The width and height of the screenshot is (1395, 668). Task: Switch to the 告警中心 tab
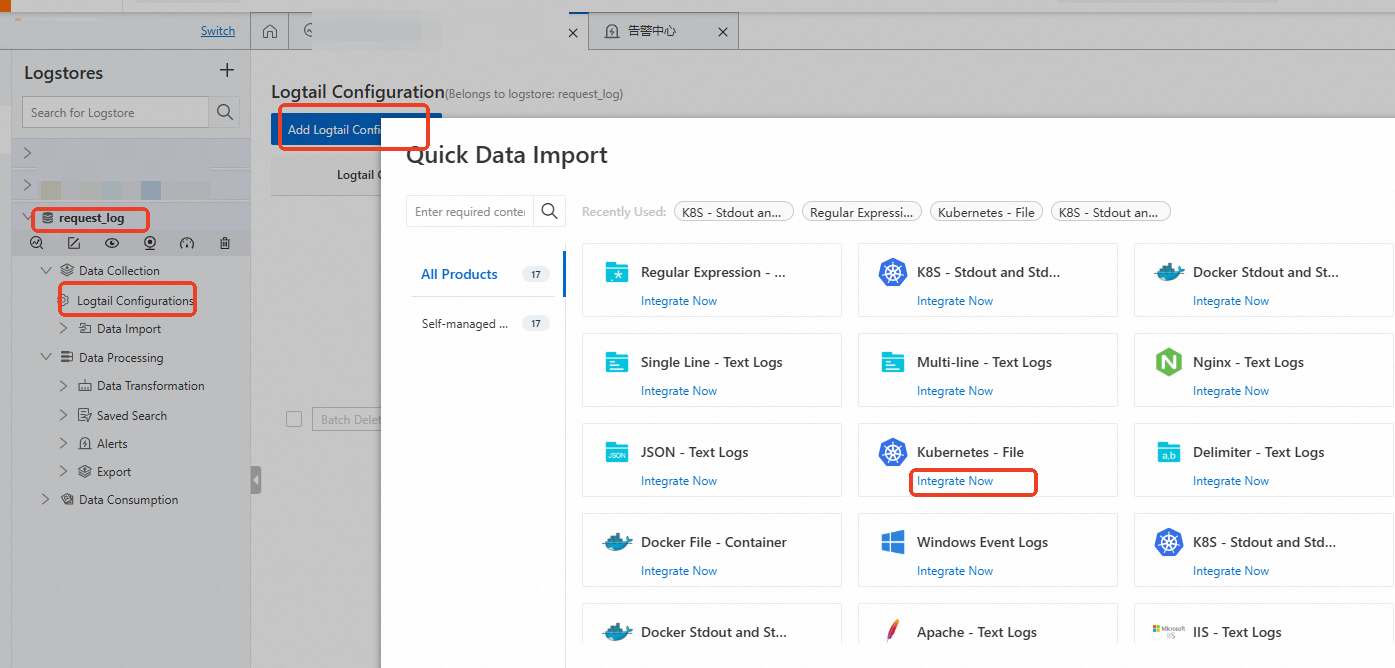coord(652,31)
